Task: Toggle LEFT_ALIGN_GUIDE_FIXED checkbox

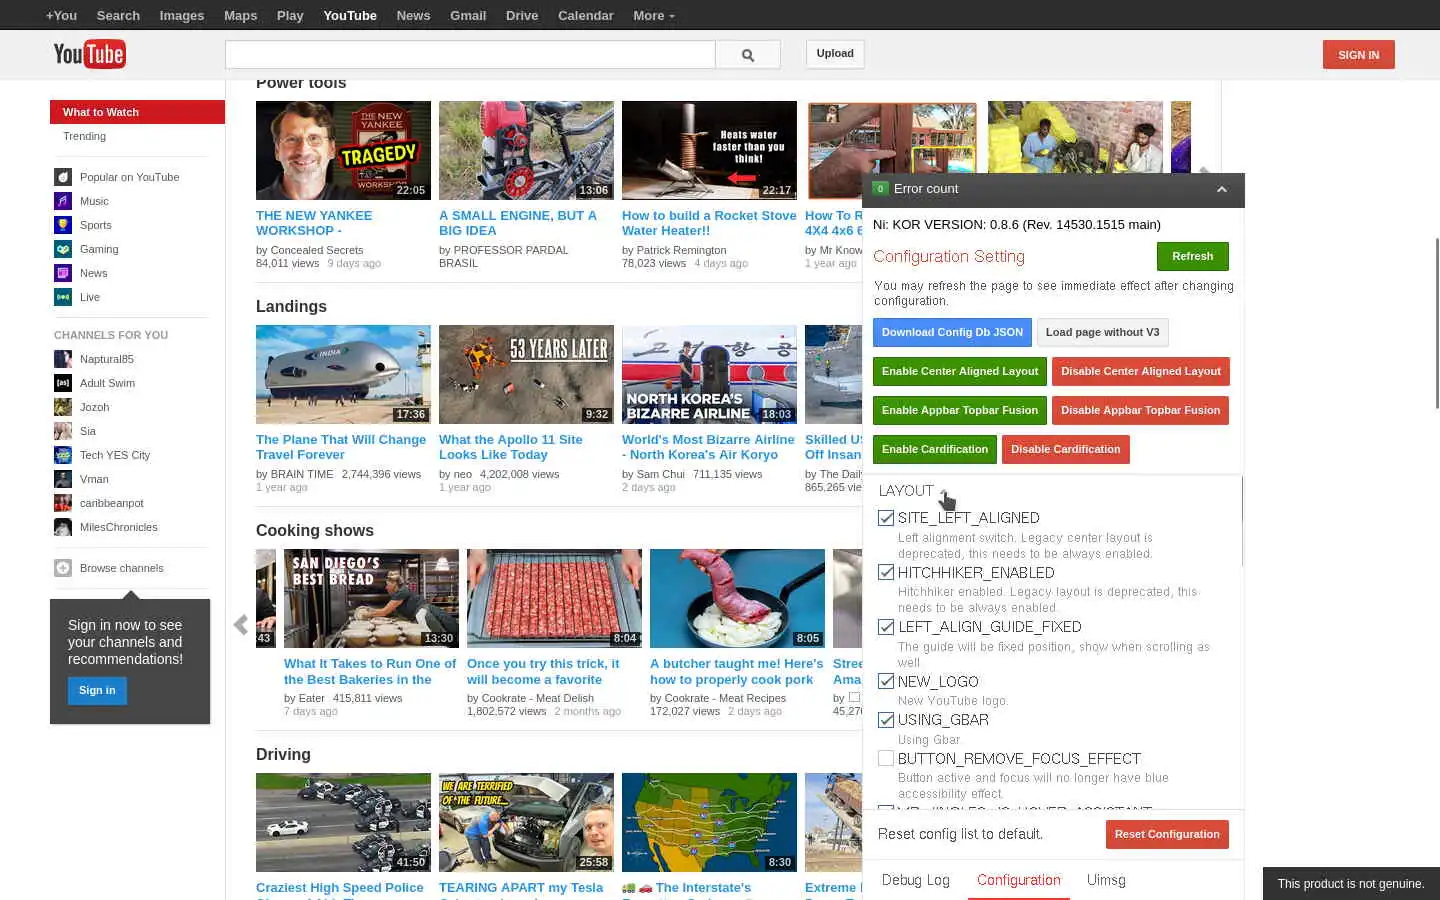Action: pyautogui.click(x=886, y=627)
